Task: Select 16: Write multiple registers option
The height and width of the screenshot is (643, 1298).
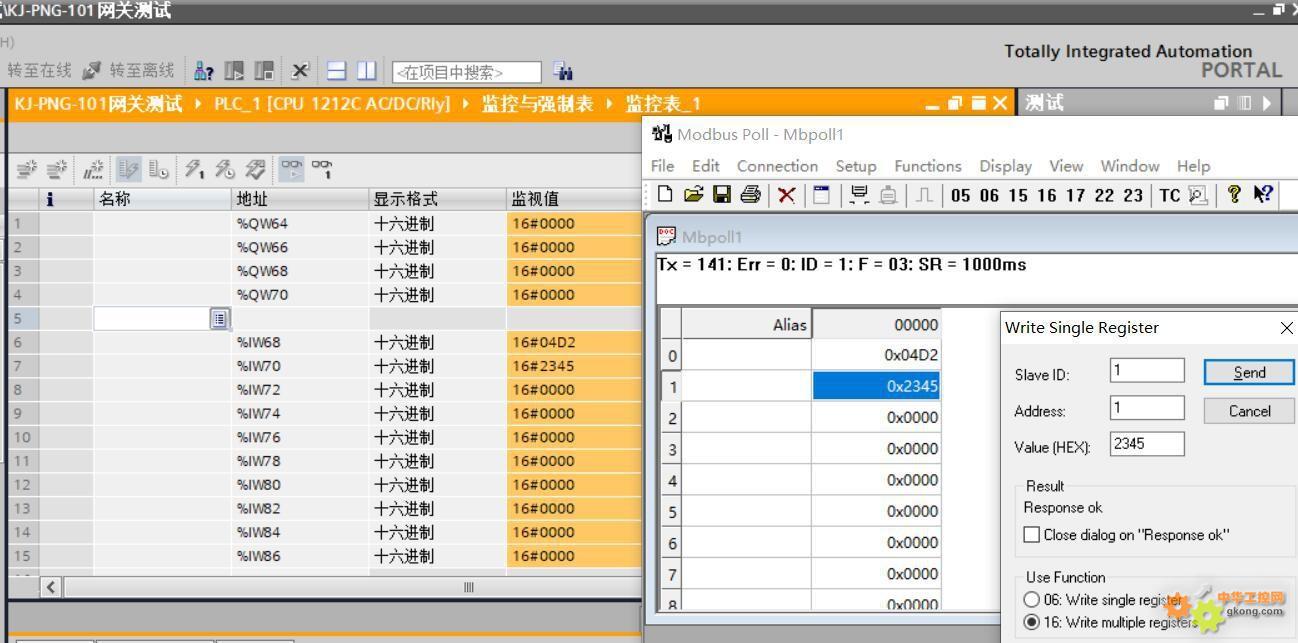Action: pyautogui.click(x=1031, y=622)
